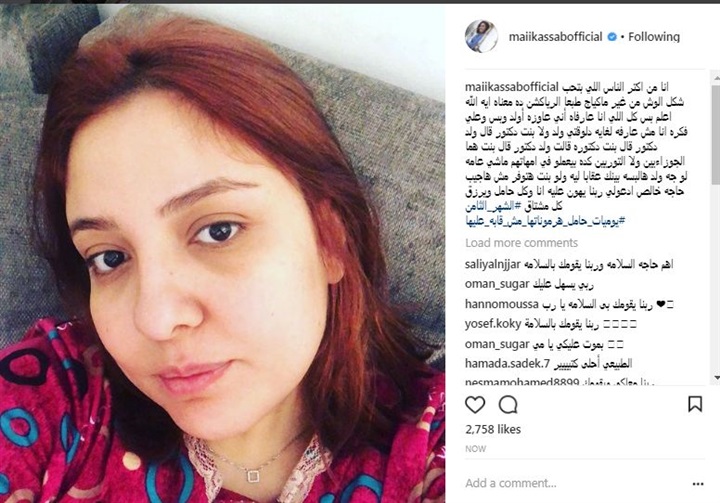Open the long hashtag starting with يوميات_حامل

[545, 221]
